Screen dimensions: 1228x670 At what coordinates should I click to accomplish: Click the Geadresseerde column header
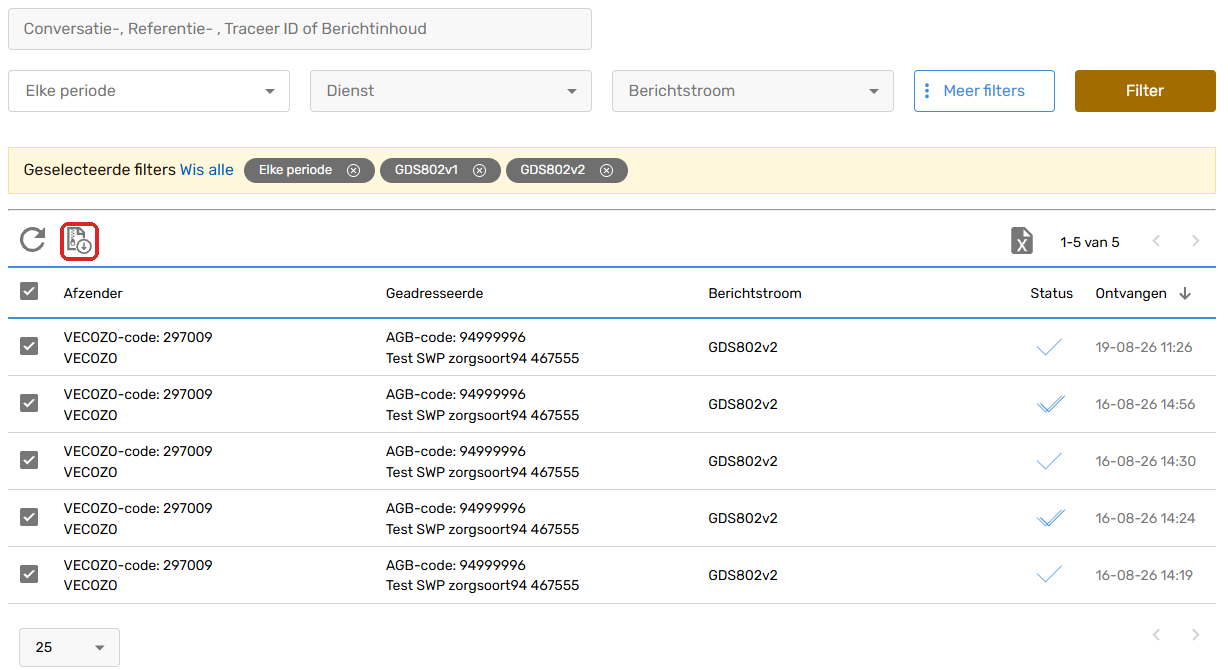pos(435,293)
